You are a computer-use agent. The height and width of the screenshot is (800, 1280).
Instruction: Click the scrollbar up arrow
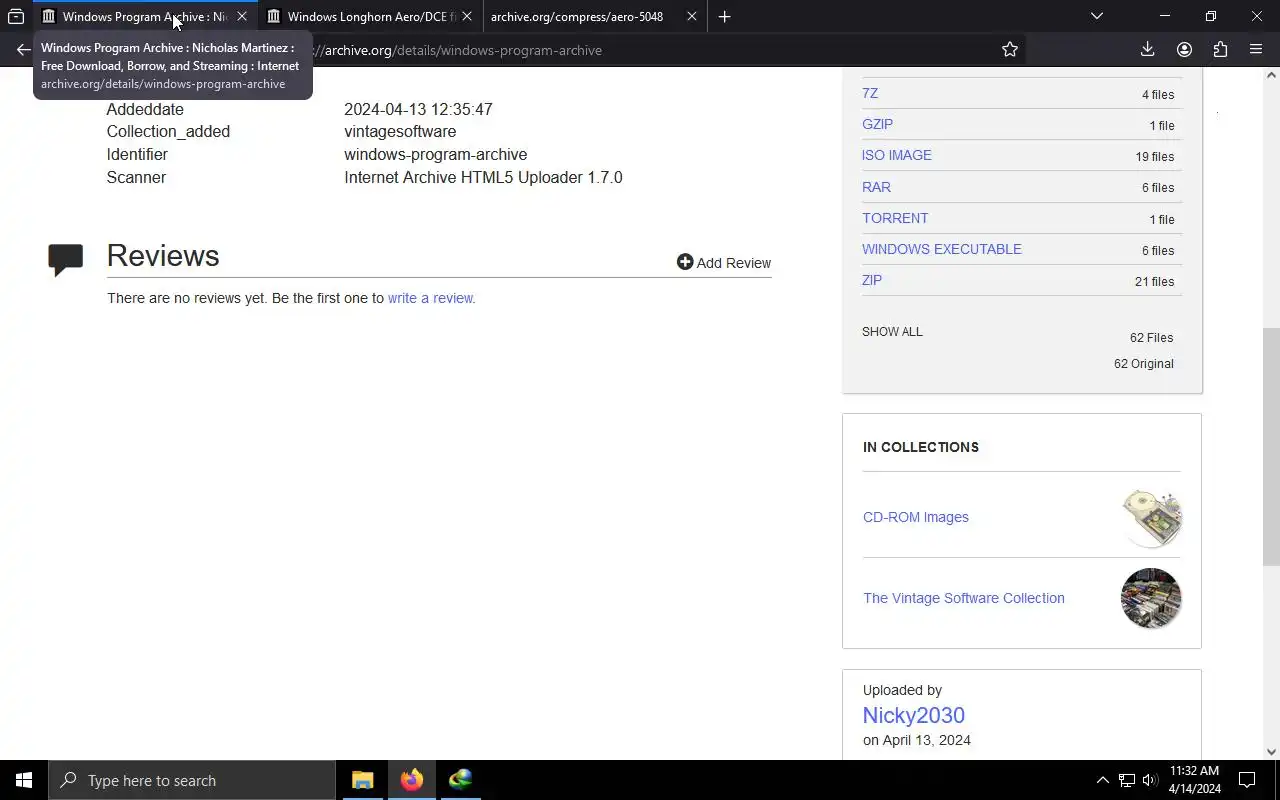coord(1272,75)
